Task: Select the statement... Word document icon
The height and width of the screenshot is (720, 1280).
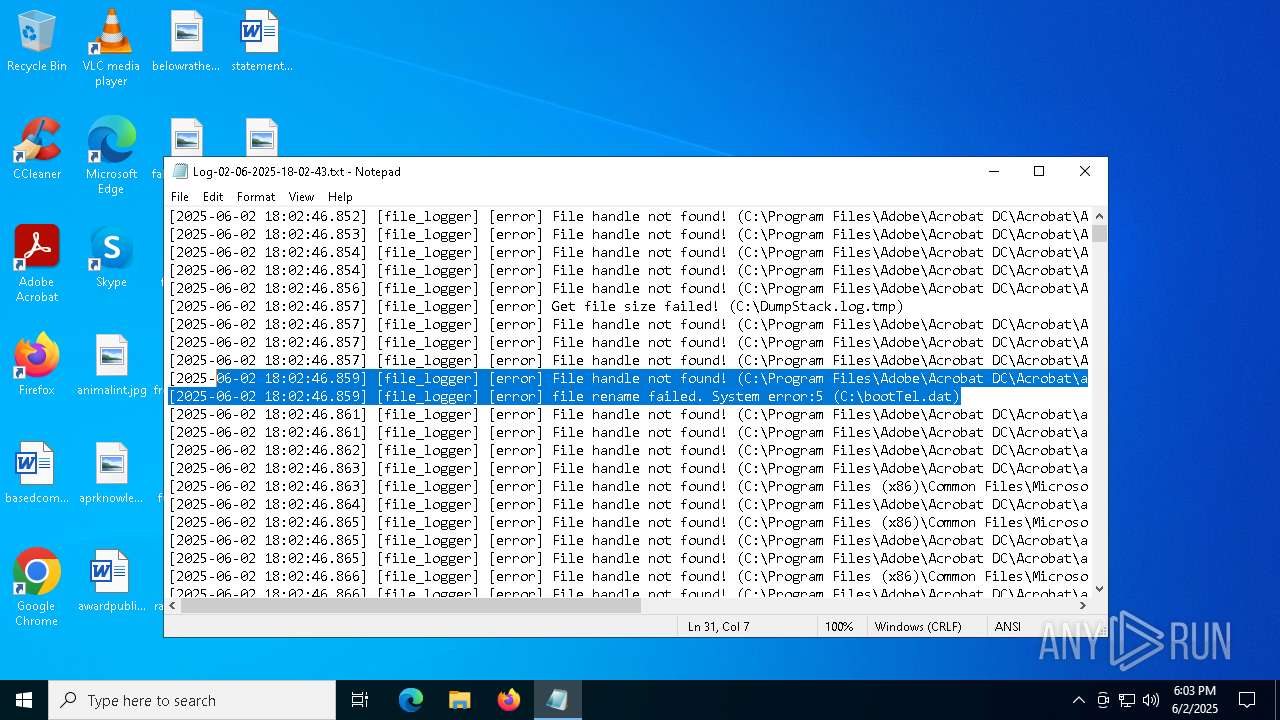Action: (261, 40)
